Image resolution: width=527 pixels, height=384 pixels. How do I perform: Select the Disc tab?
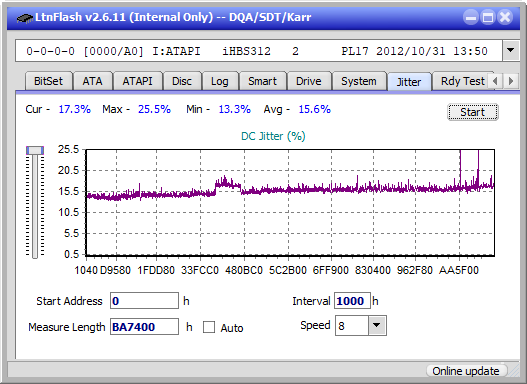click(x=182, y=81)
